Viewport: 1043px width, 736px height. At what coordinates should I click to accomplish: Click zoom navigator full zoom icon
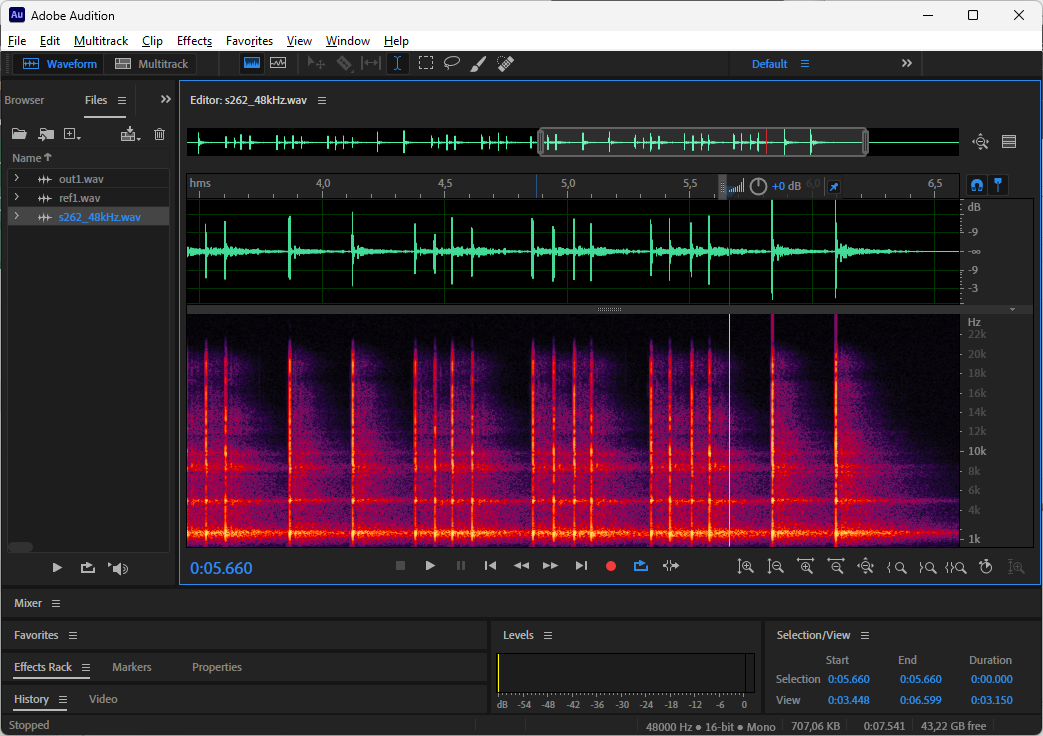point(980,142)
